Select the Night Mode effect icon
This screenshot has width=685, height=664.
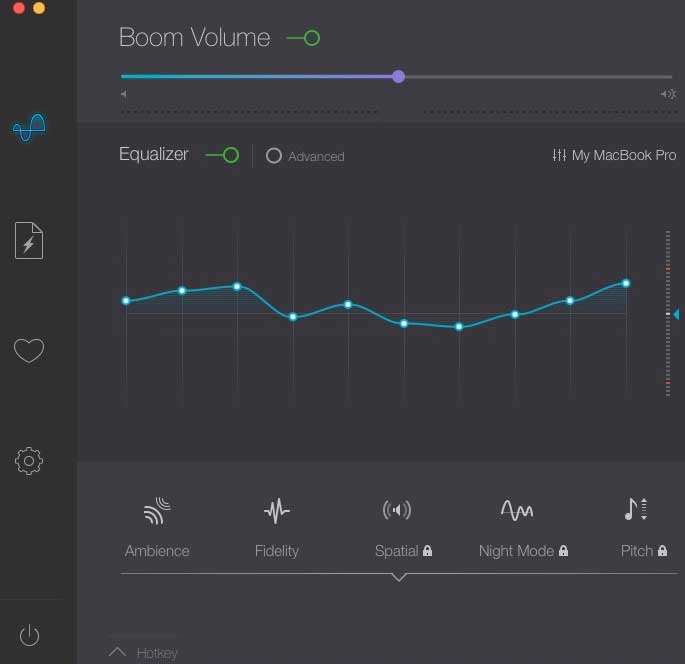(517, 510)
